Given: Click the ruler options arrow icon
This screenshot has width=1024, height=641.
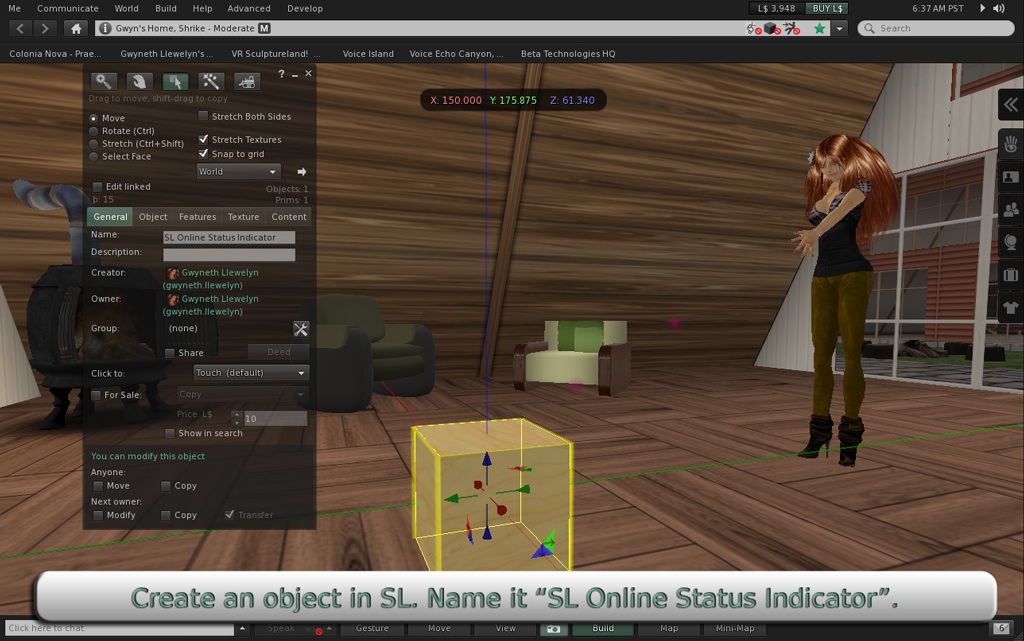Looking at the screenshot, I should [302, 172].
